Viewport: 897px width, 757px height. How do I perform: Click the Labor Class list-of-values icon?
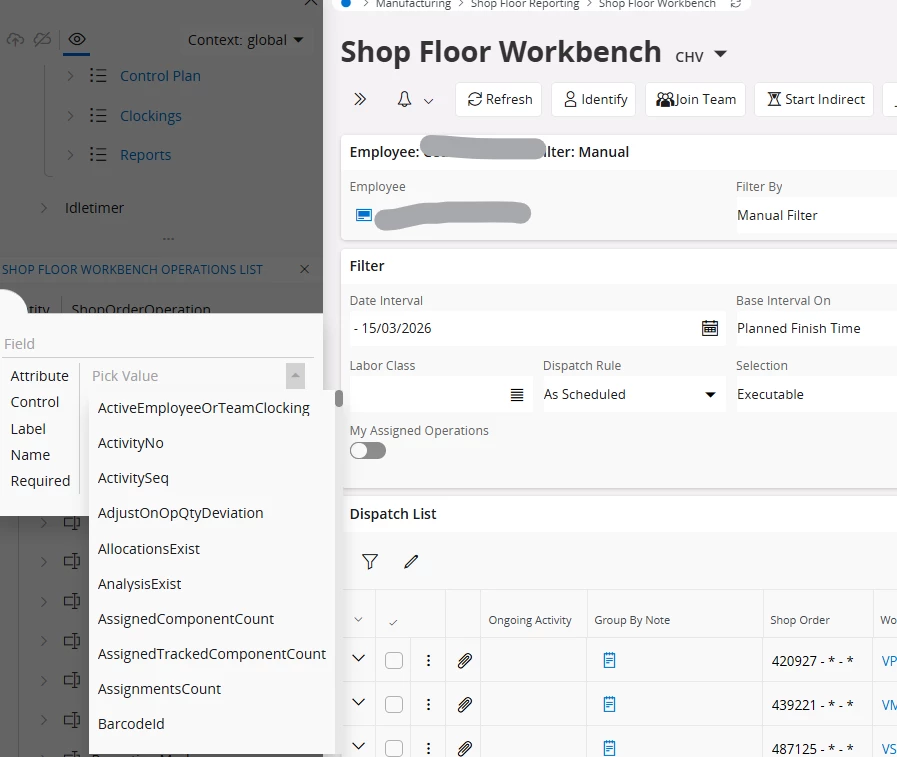517,395
